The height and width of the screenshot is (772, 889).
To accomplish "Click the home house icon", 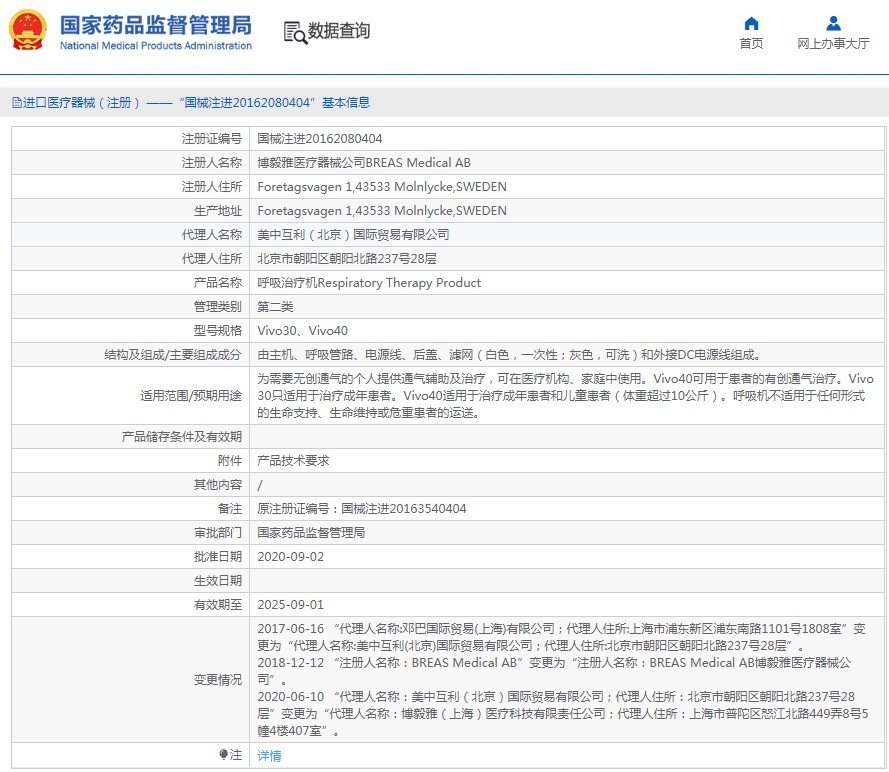I will (751, 23).
